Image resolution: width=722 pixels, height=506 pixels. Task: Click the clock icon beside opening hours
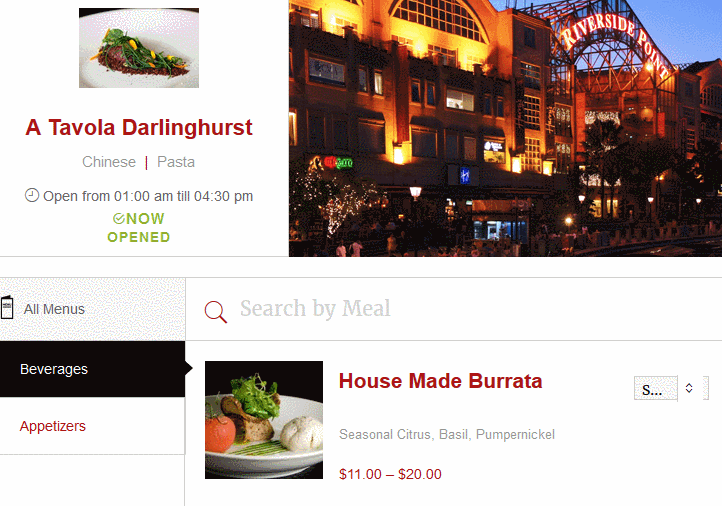(32, 195)
